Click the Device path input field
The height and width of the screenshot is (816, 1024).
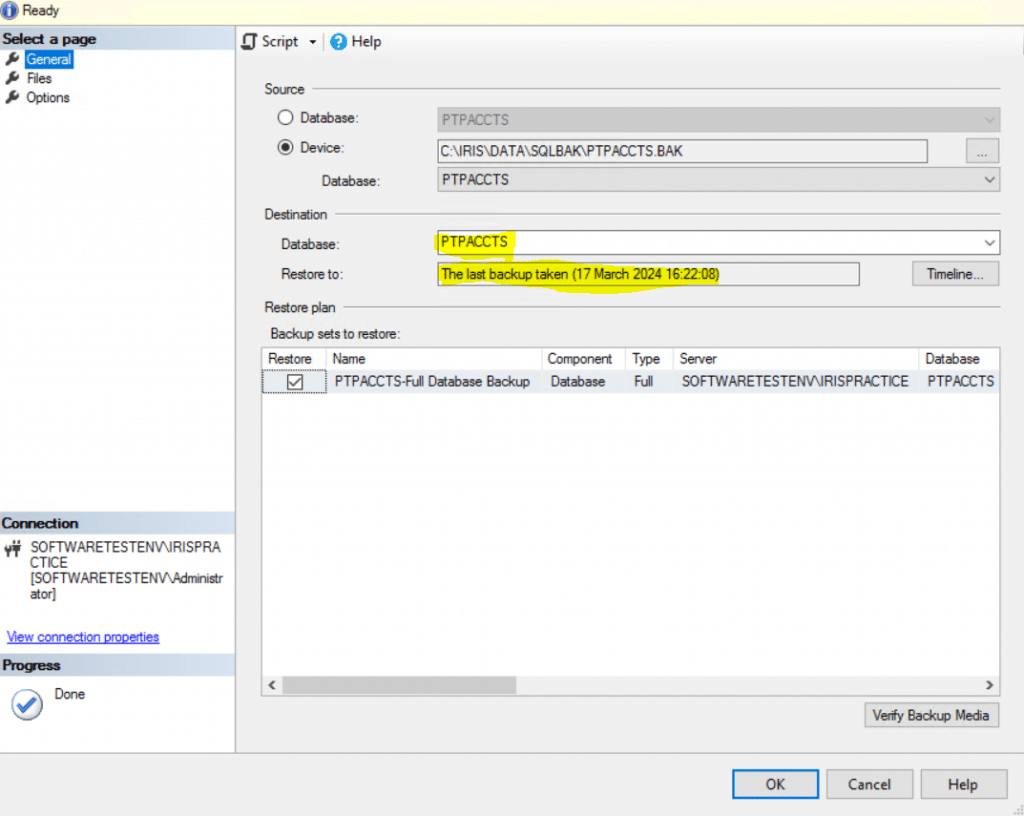(x=682, y=151)
